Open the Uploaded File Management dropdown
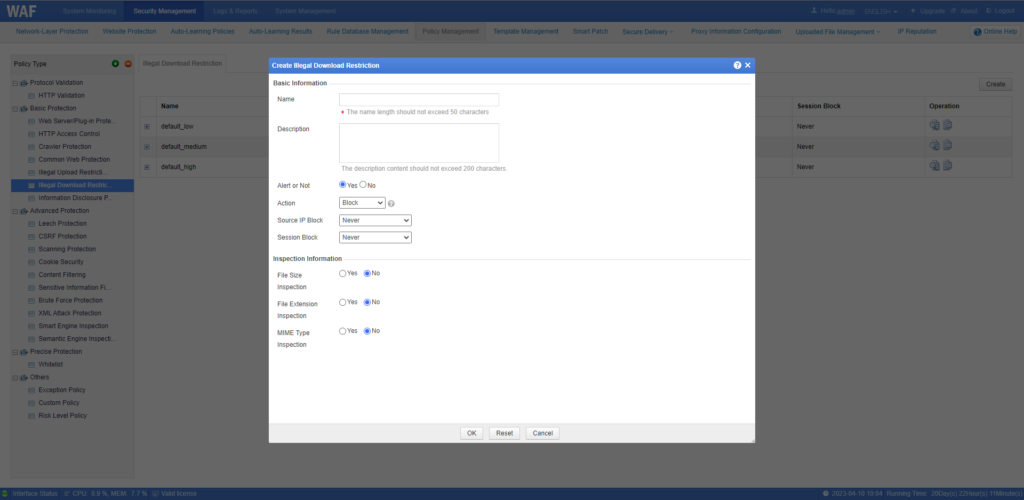 click(838, 31)
